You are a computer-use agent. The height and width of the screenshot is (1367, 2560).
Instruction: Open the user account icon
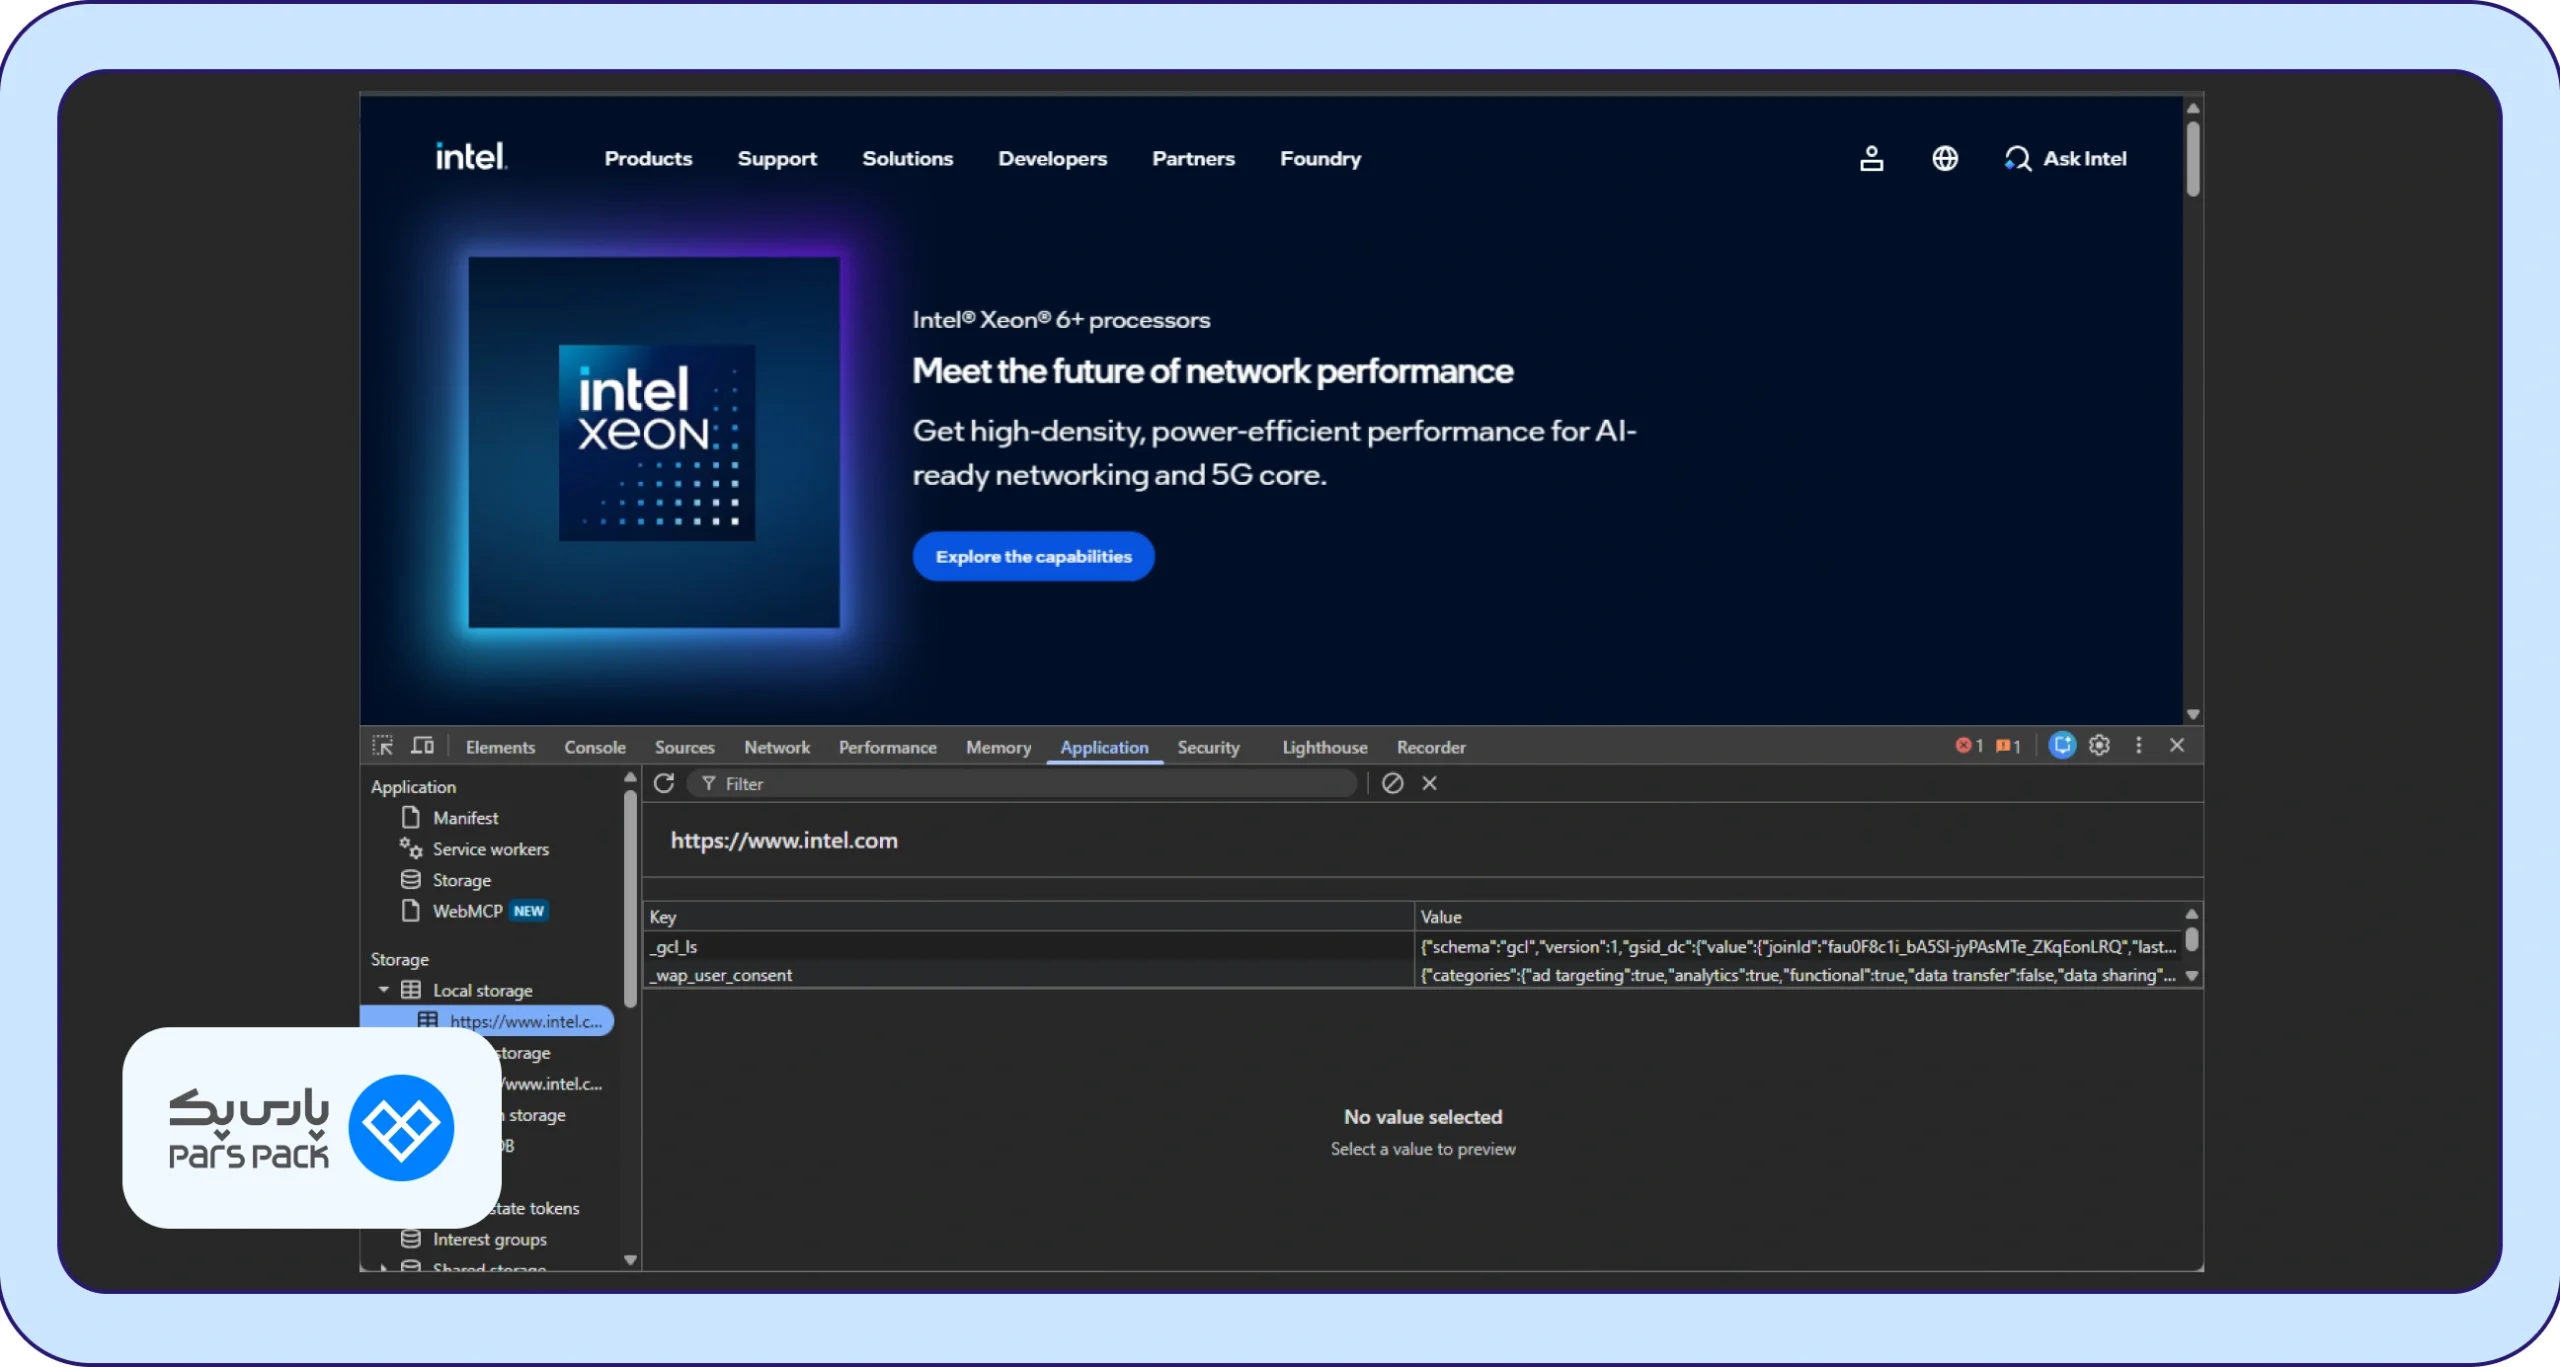tap(1871, 158)
